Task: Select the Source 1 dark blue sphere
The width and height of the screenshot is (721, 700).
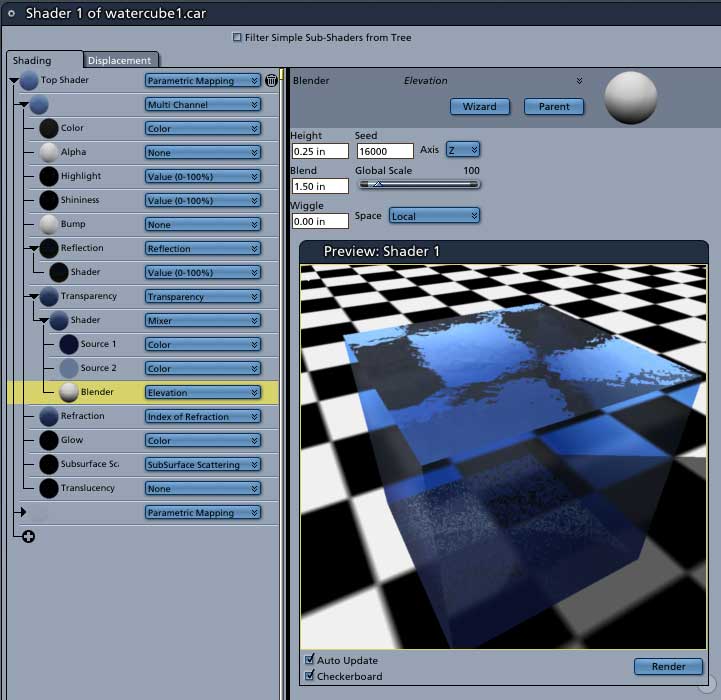Action: [x=69, y=344]
